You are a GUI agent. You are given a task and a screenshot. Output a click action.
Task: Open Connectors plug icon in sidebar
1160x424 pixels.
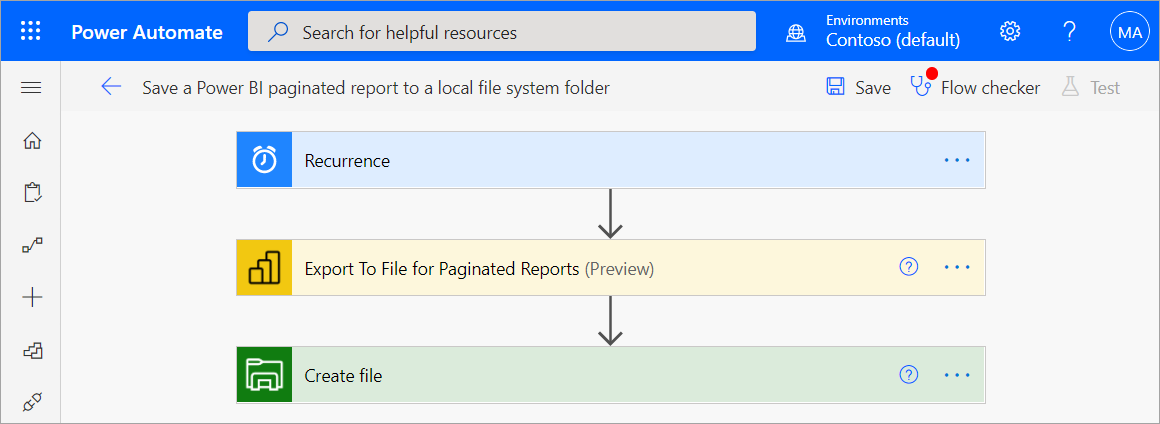point(32,403)
